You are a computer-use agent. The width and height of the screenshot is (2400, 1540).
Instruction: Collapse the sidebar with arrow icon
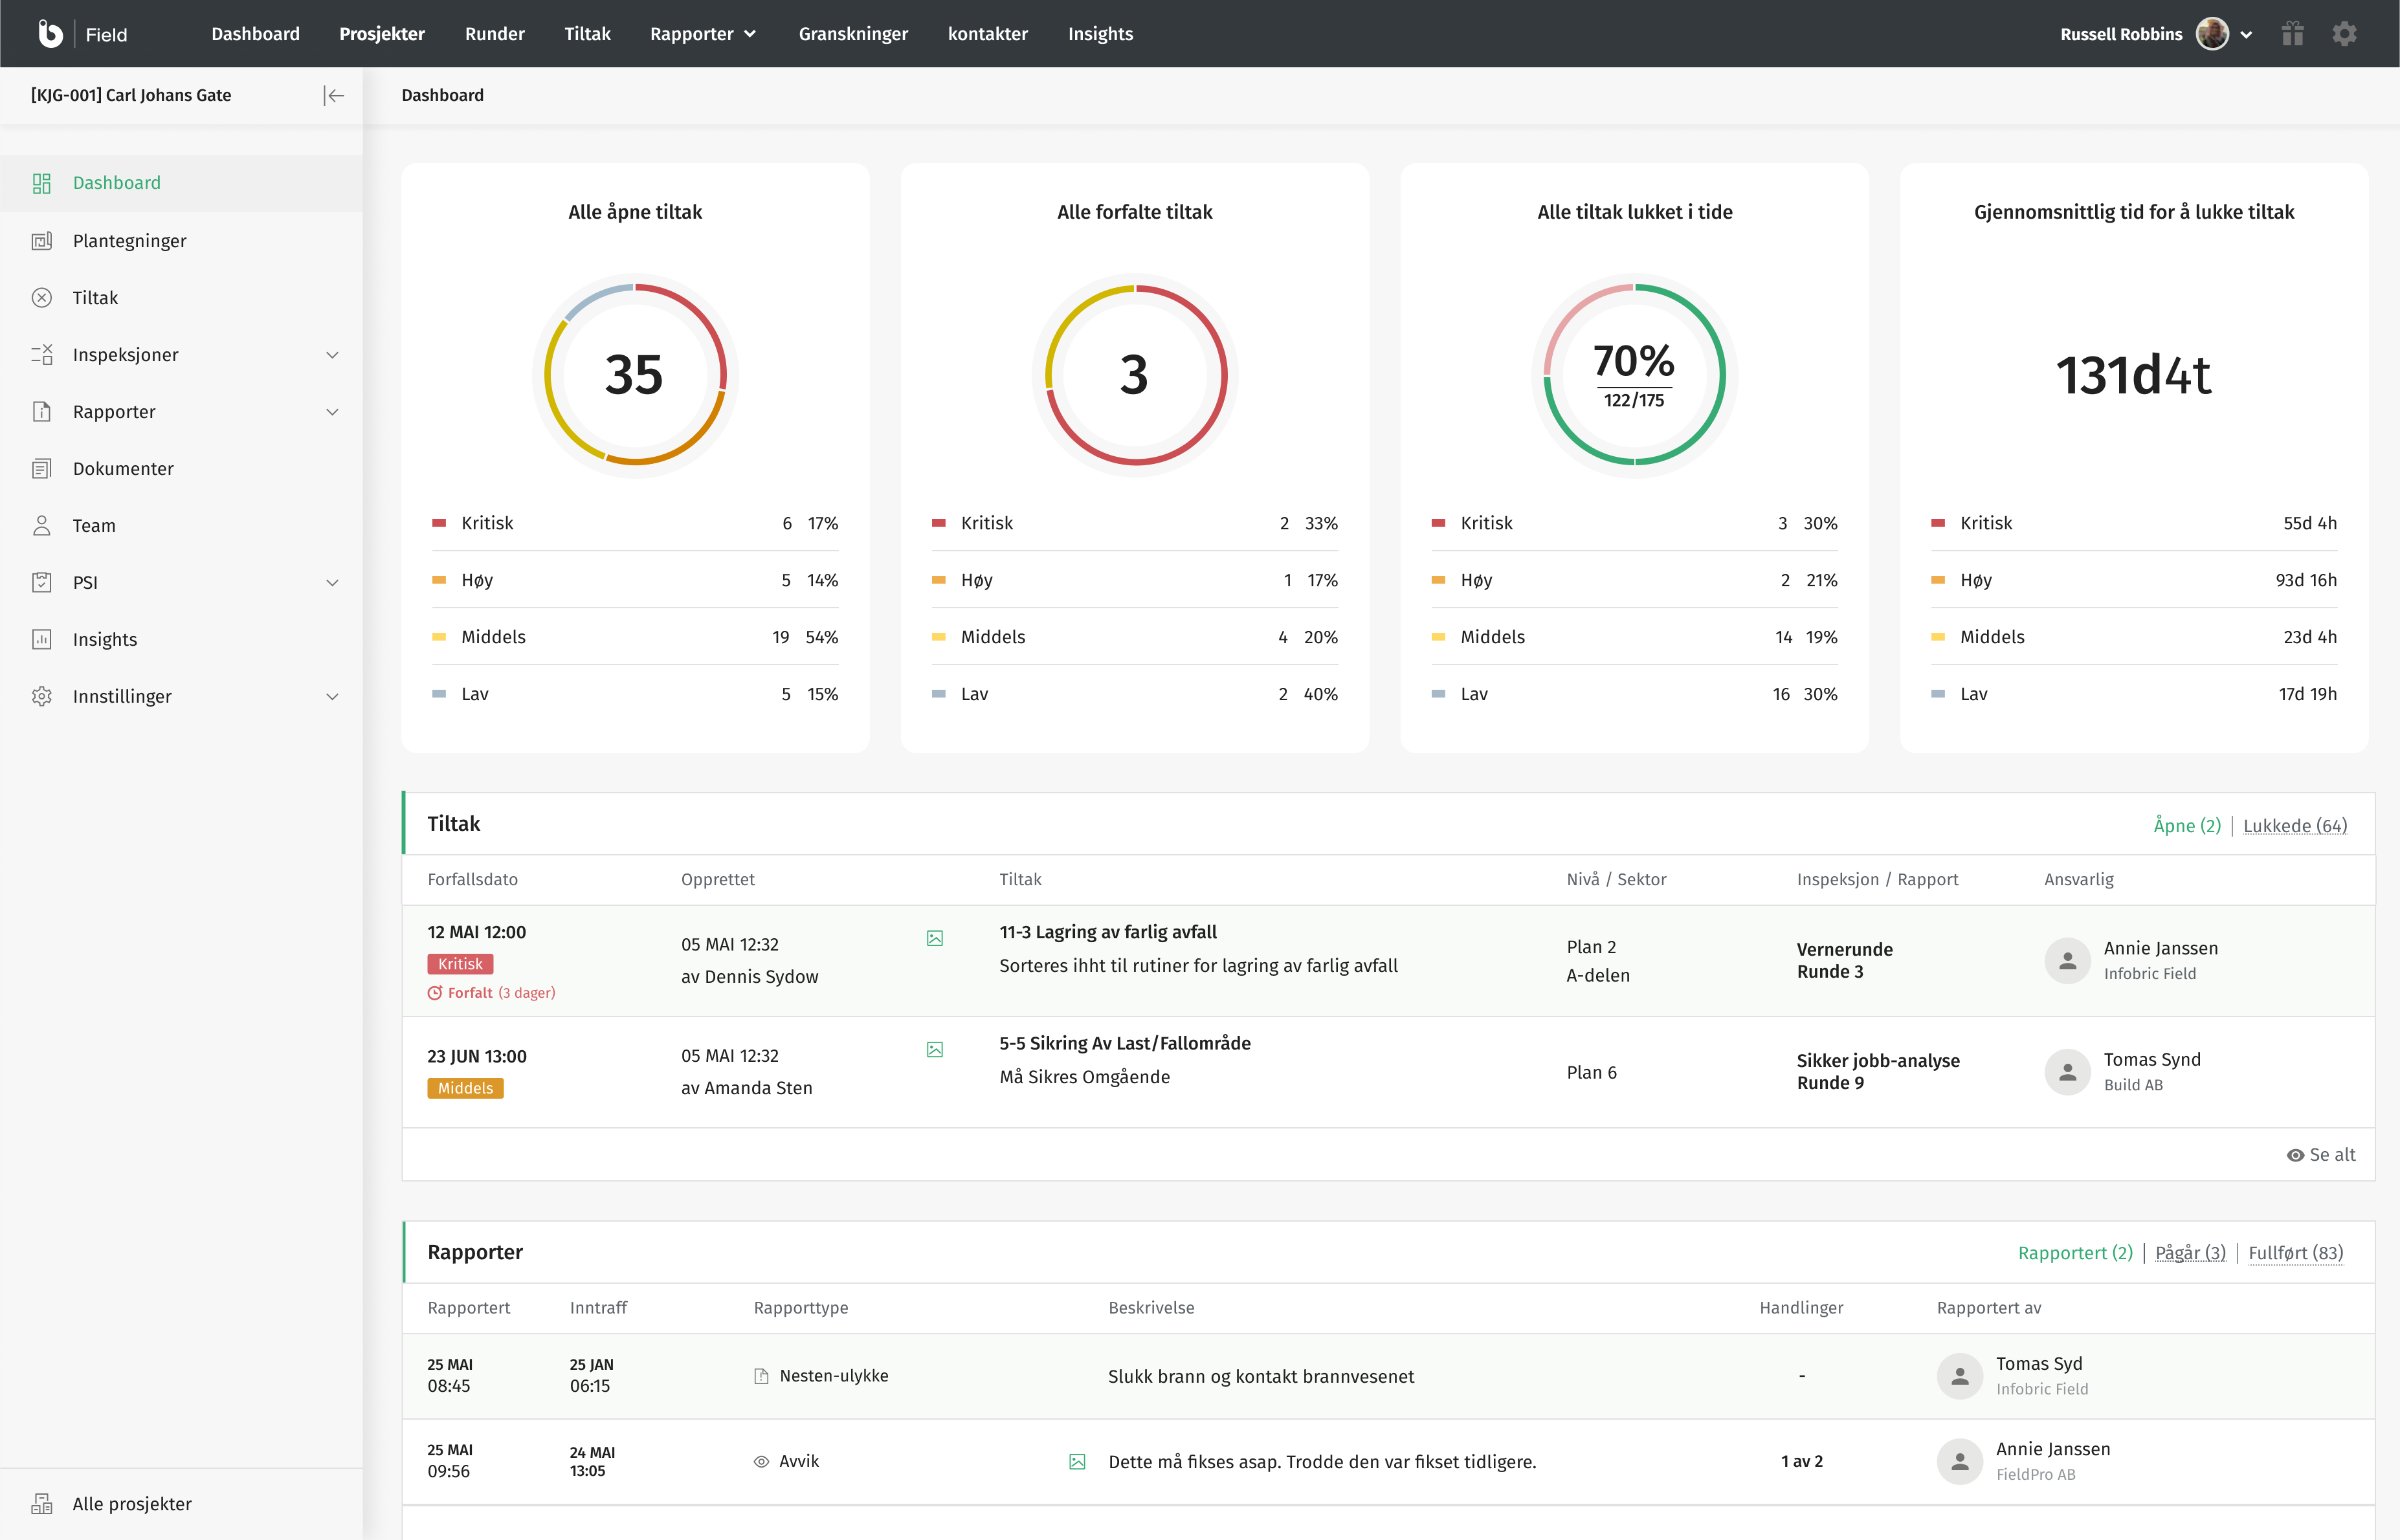(334, 96)
